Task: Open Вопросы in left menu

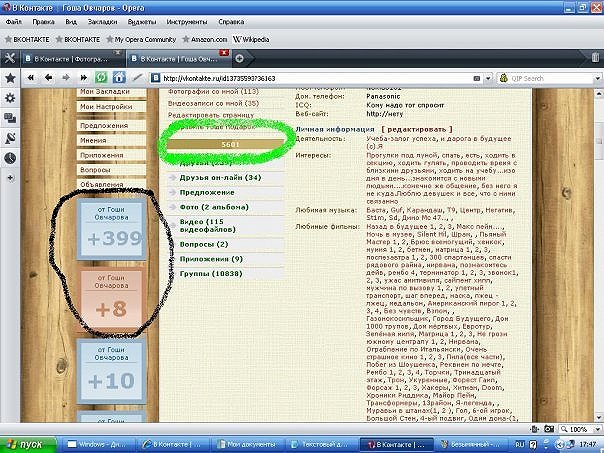Action: click(x=112, y=170)
